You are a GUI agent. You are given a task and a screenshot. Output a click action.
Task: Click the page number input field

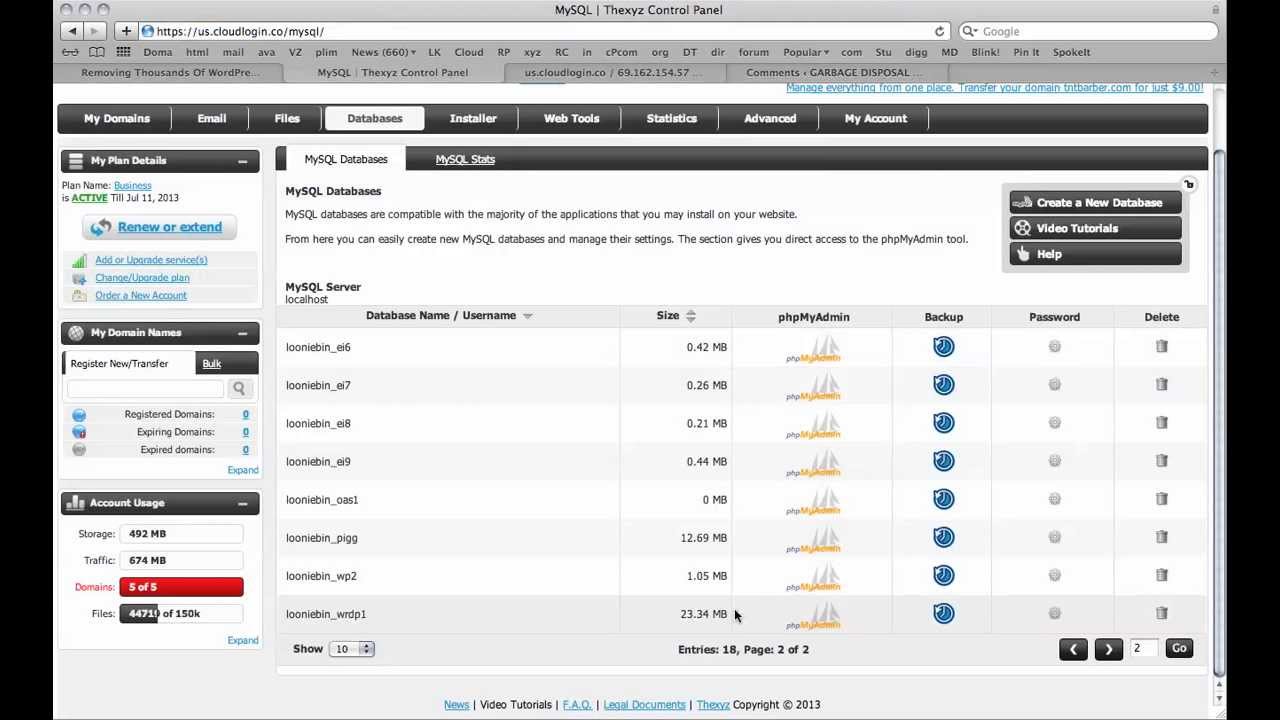(x=1143, y=649)
